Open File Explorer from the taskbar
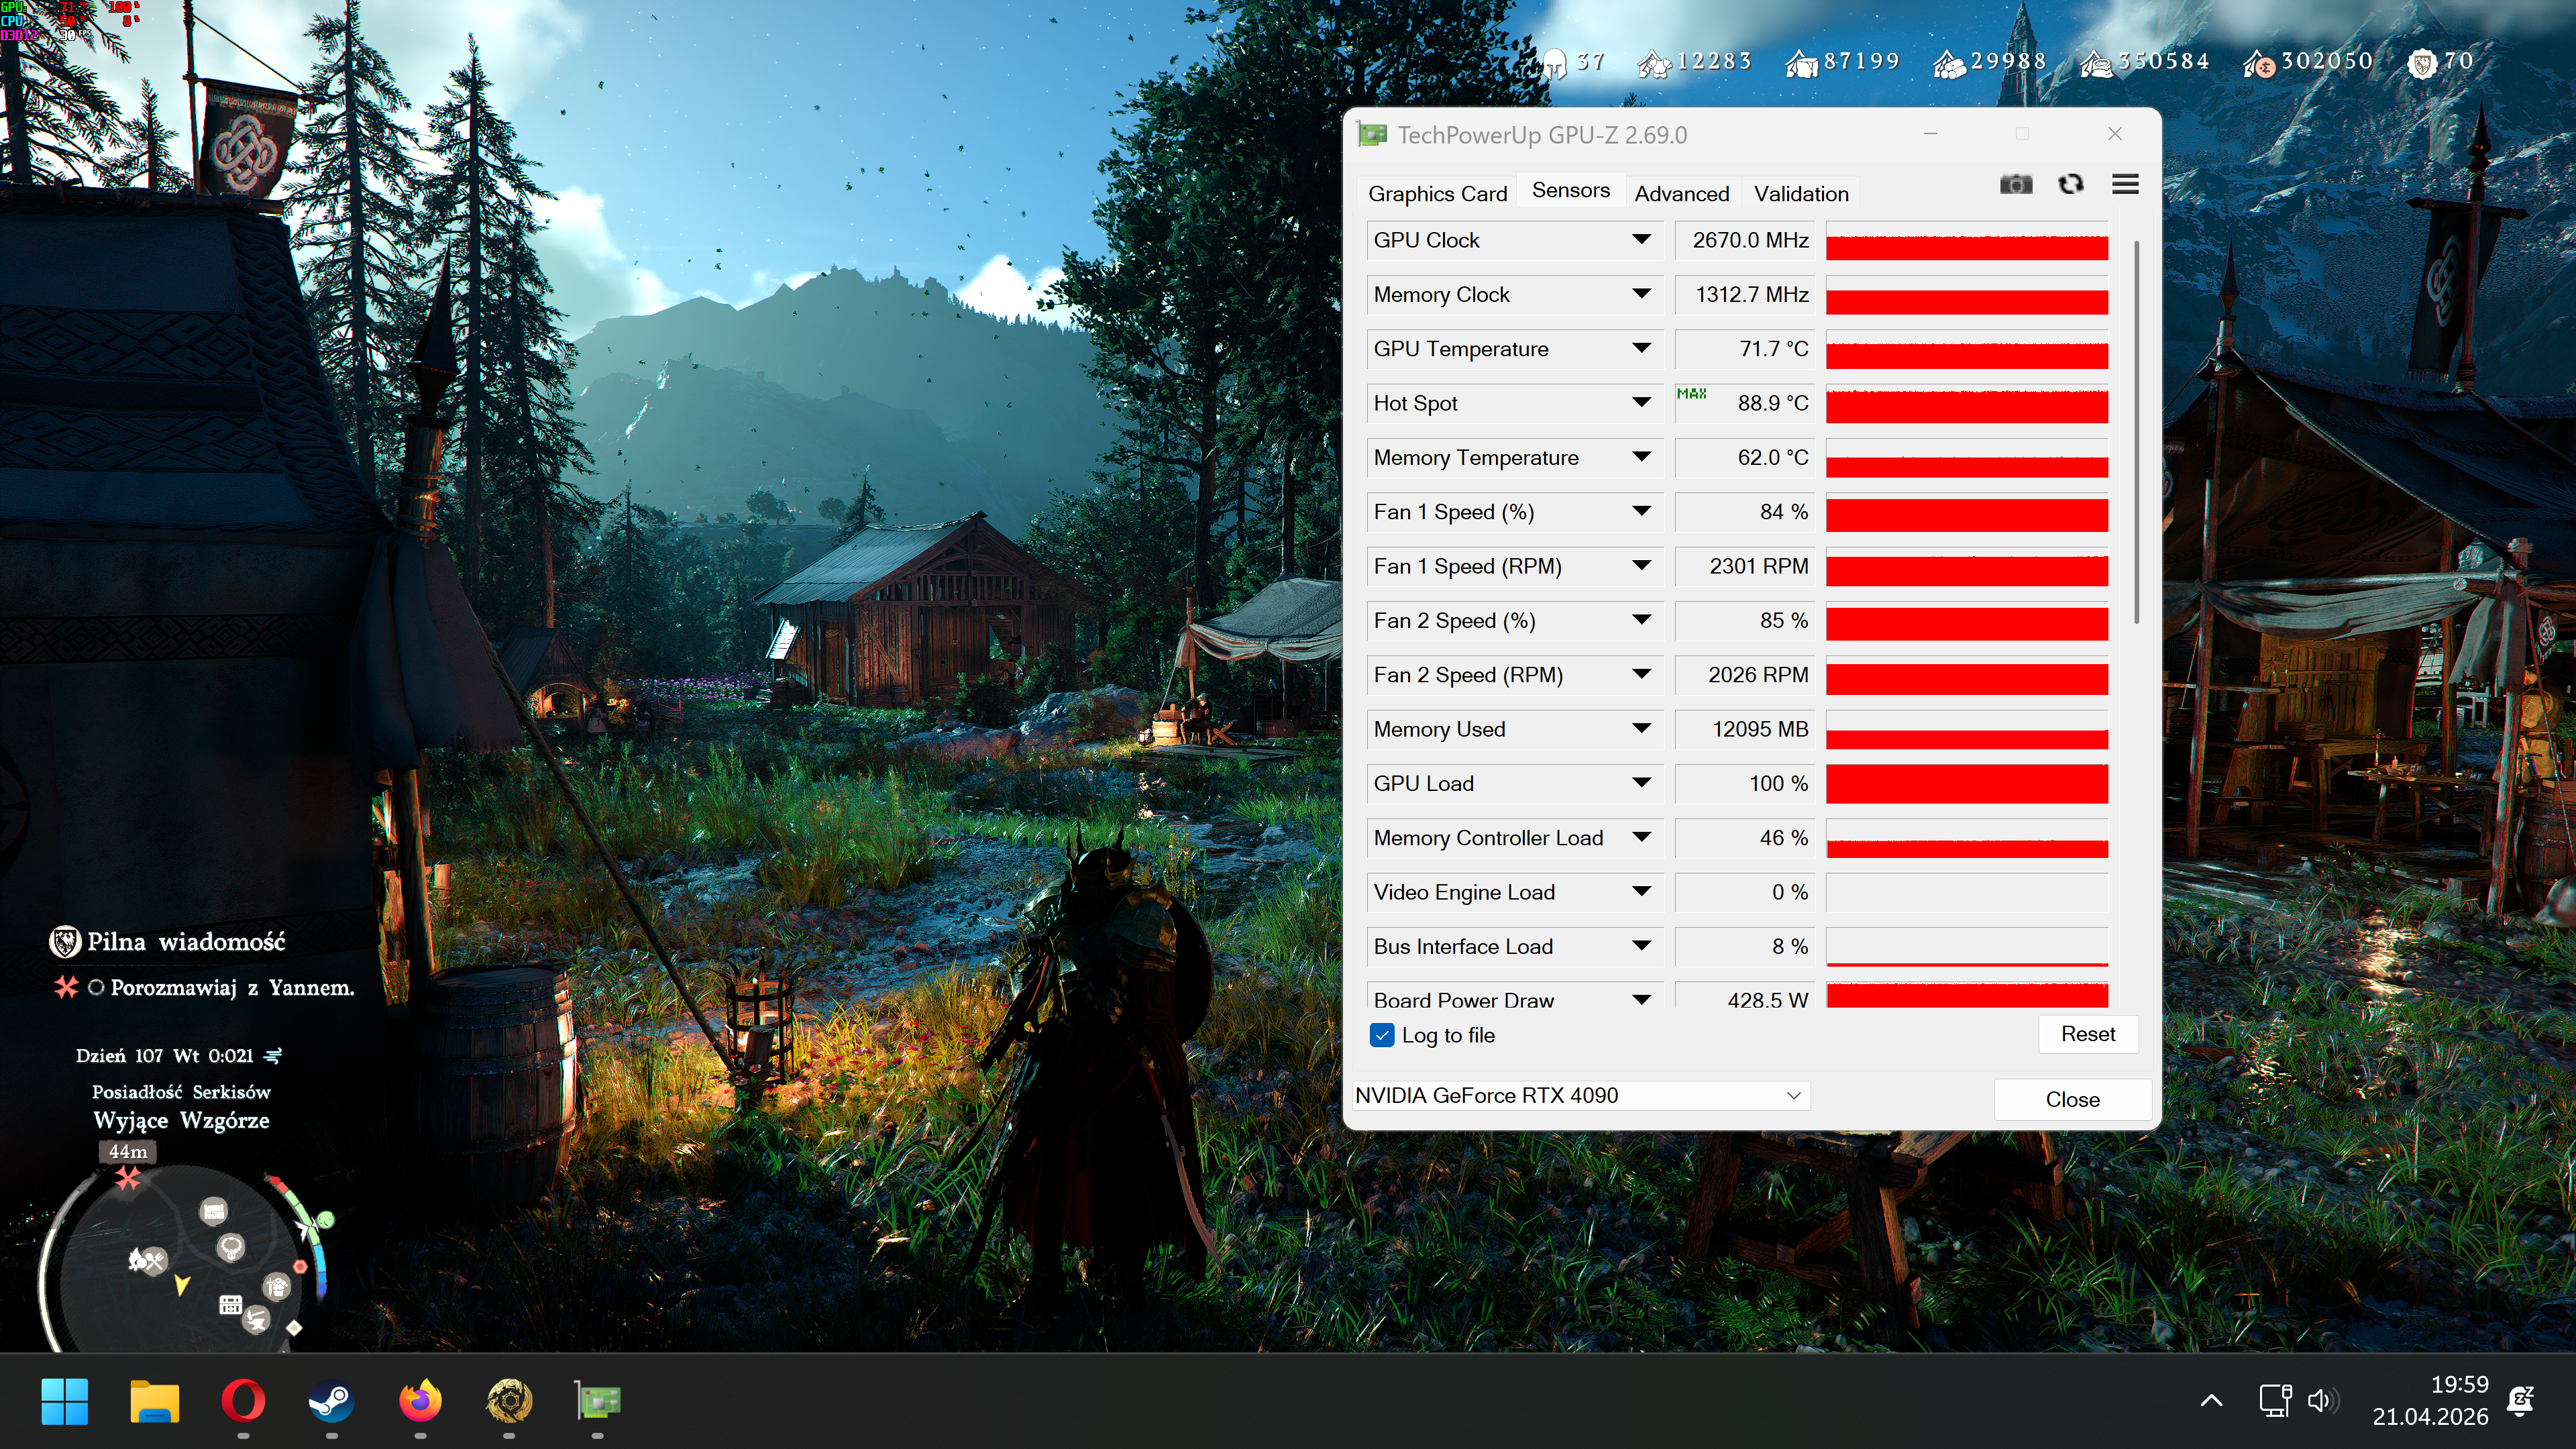 tap(154, 1401)
